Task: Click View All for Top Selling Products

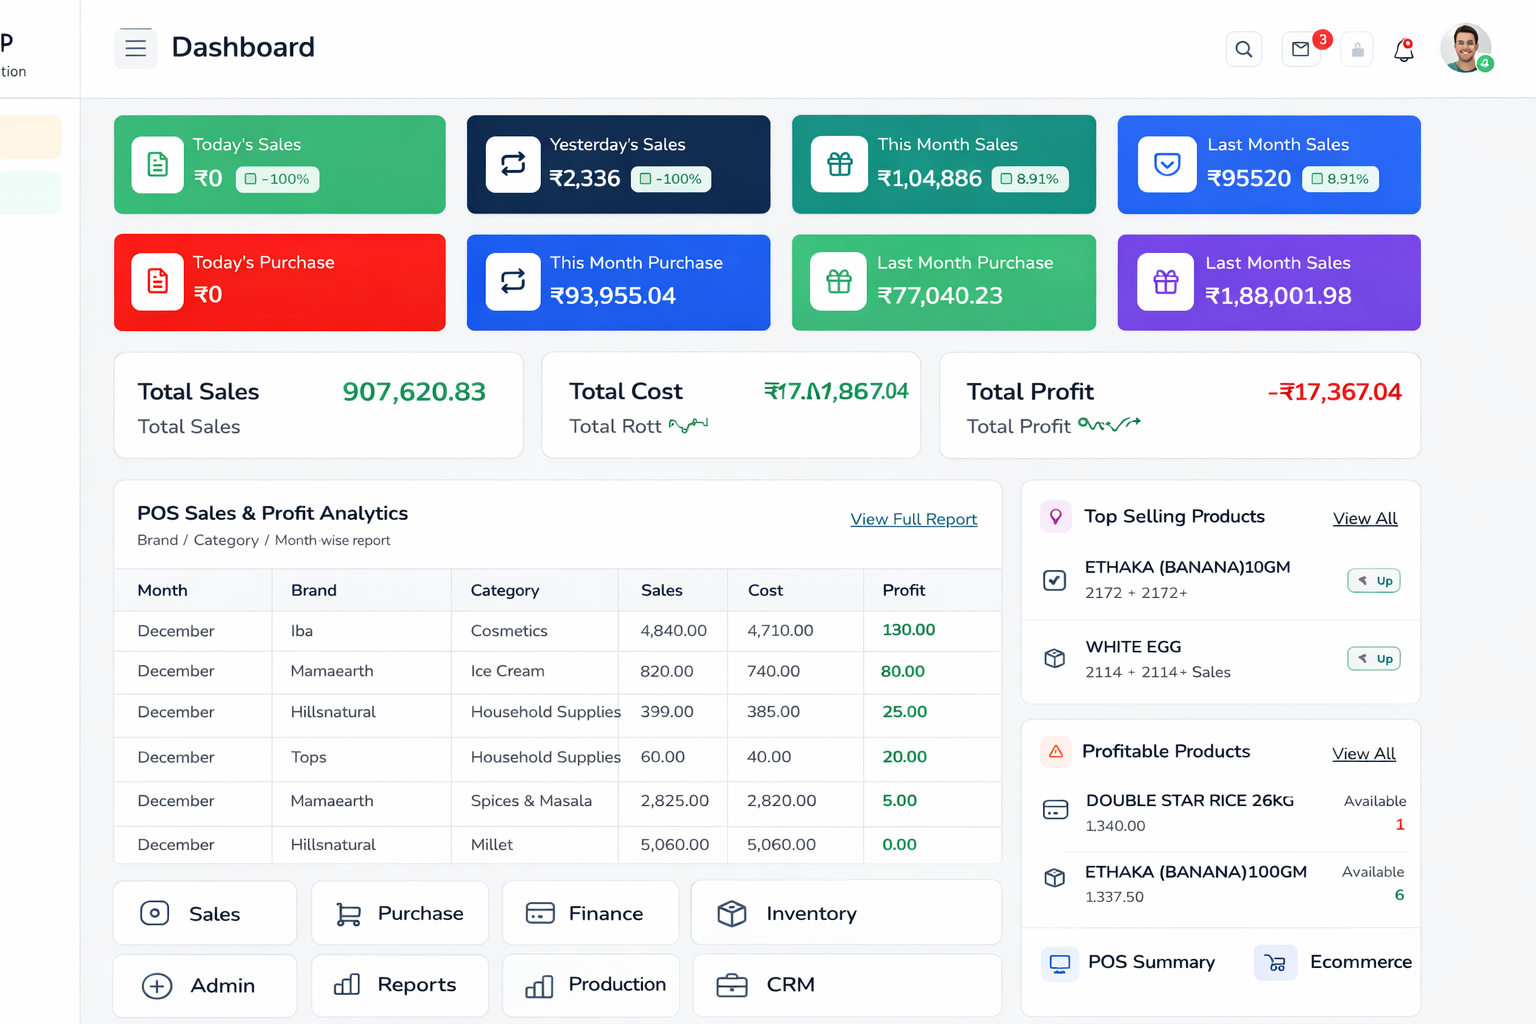Action: 1365,518
